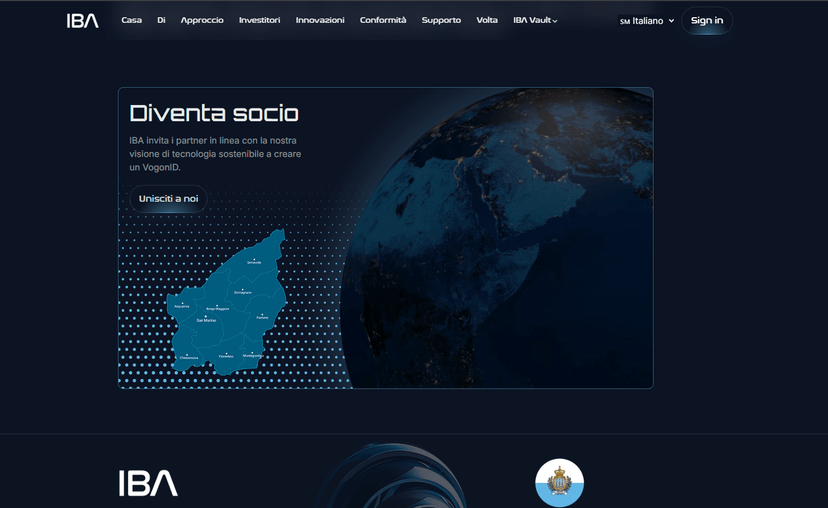Viewport: 828px width, 508px height.
Task: Open the Casa menu item
Action: 131,20
